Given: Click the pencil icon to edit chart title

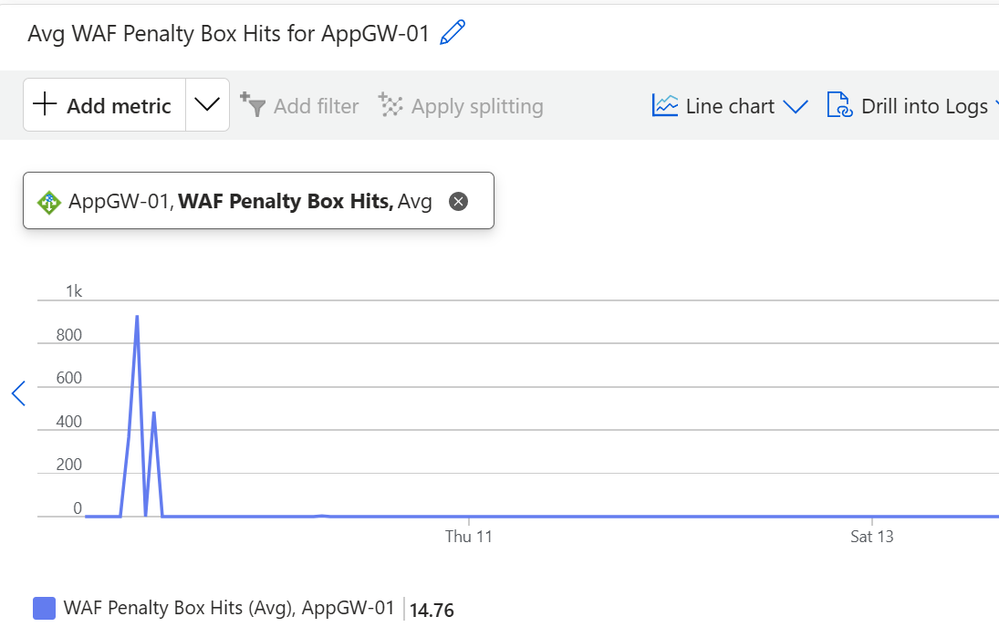Looking at the screenshot, I should 453,33.
